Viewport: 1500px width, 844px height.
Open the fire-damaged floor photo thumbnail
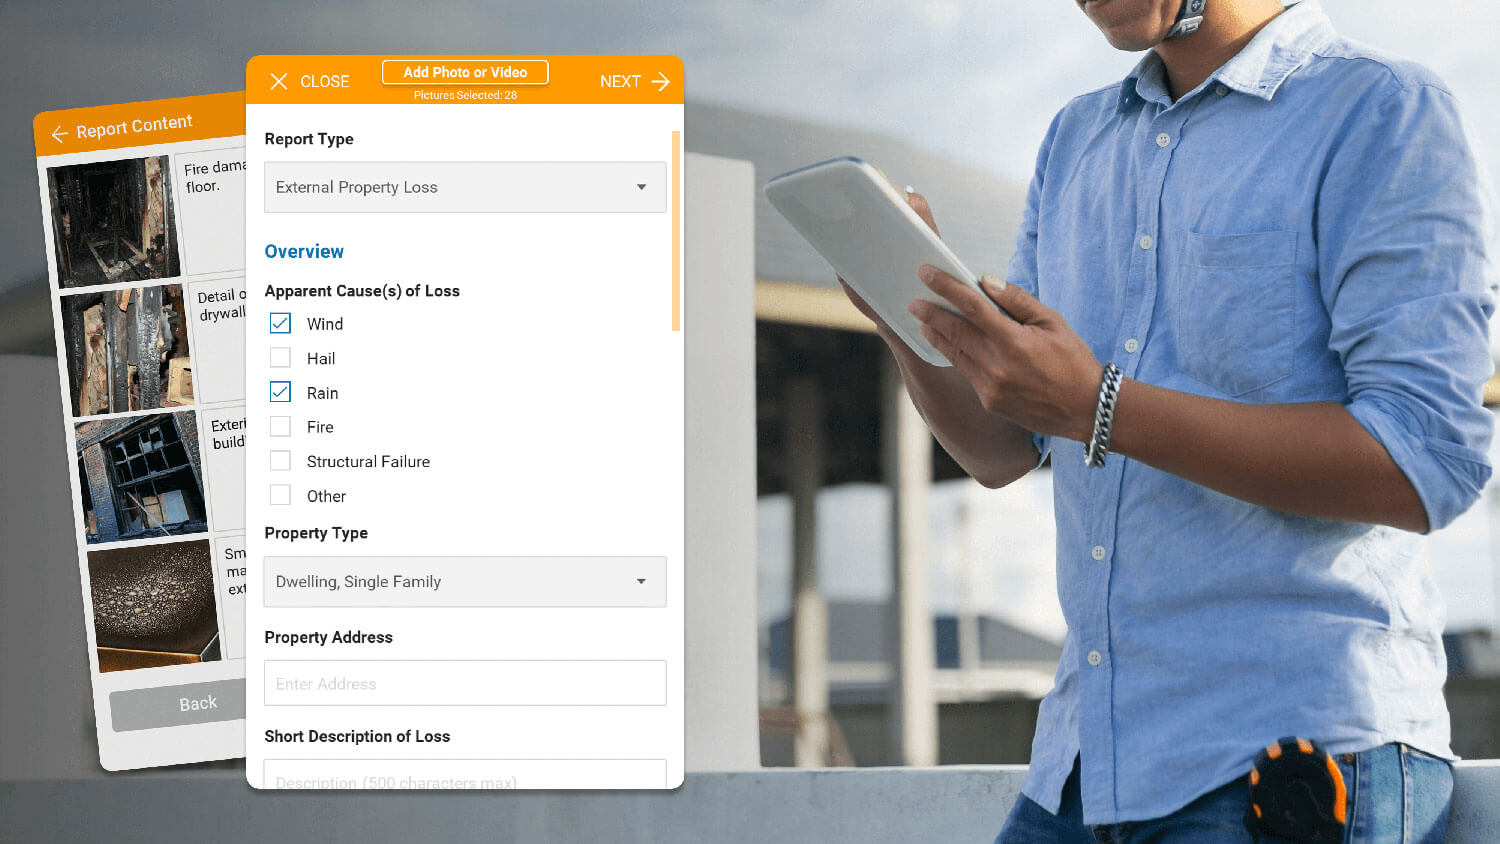coord(113,222)
